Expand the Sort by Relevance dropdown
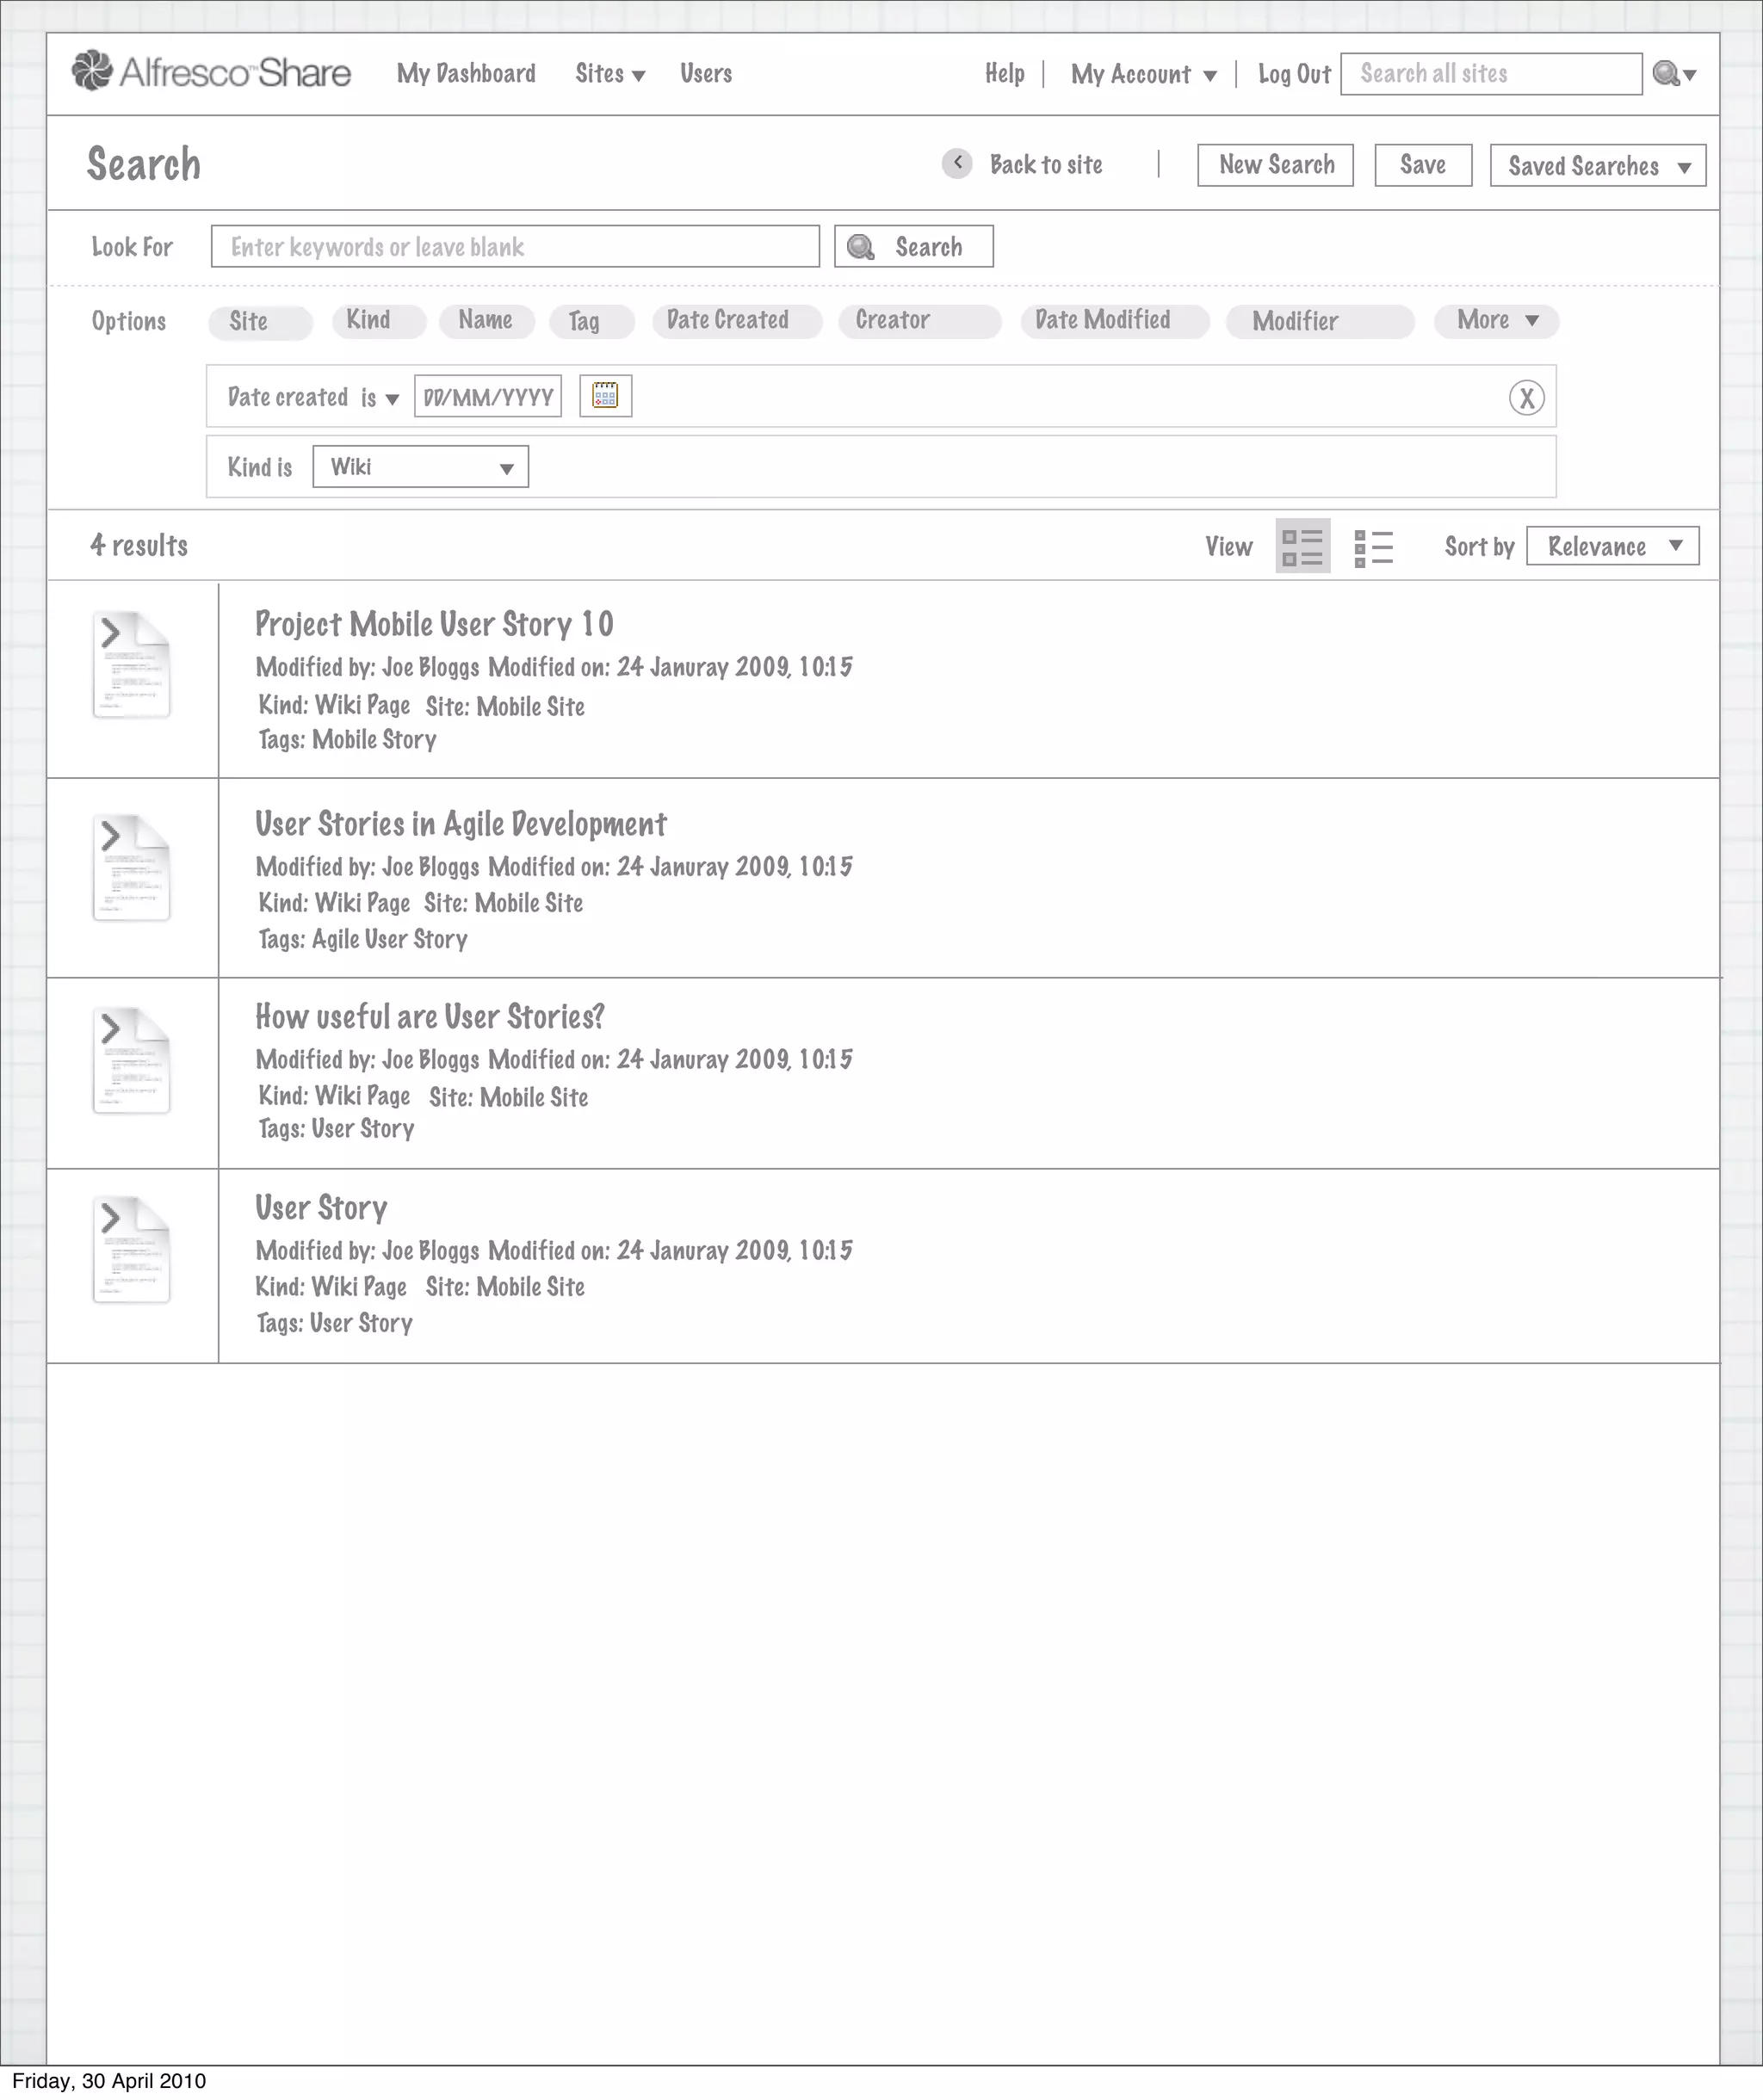The height and width of the screenshot is (2100, 1763). [x=1612, y=546]
